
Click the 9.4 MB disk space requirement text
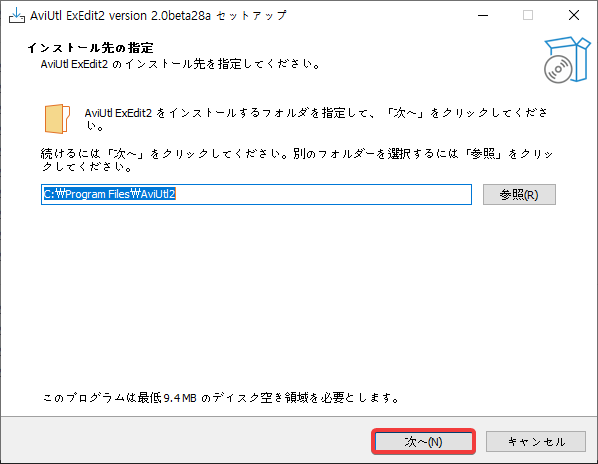(221, 398)
